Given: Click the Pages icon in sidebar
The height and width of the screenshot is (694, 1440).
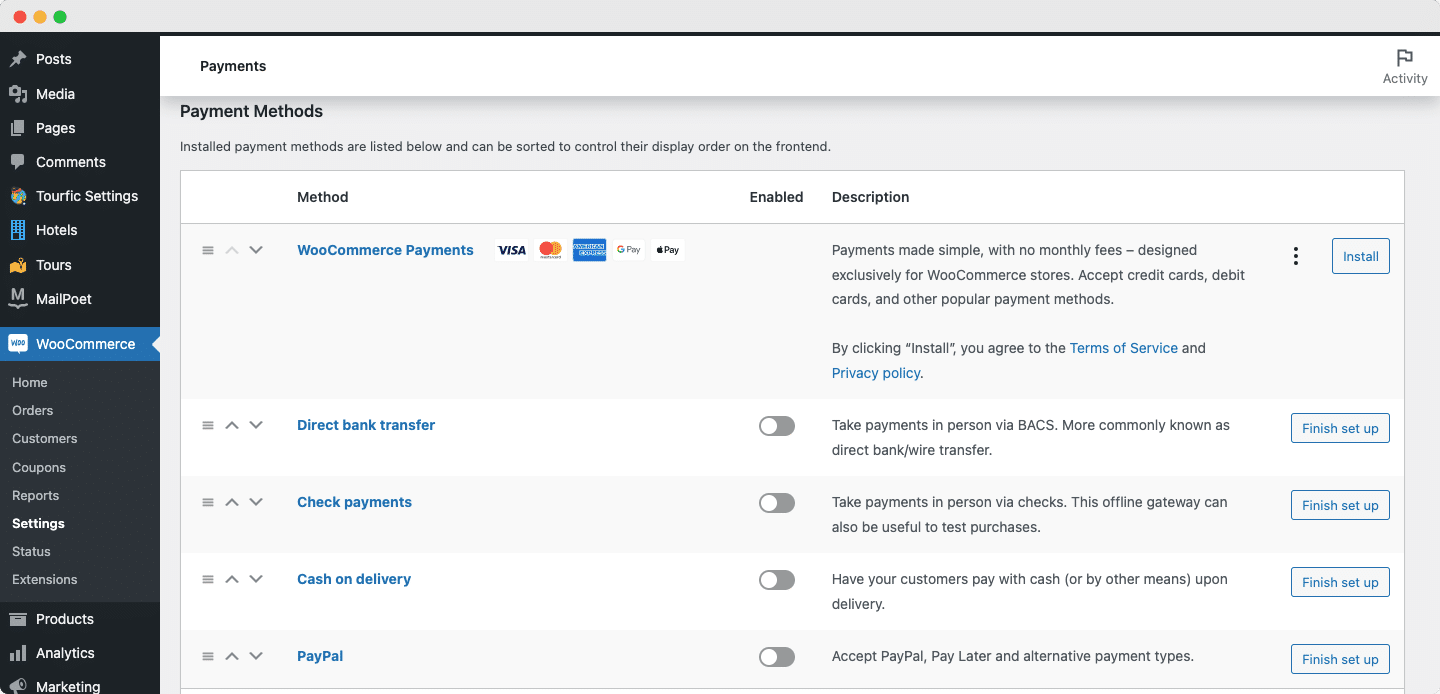Looking at the screenshot, I should click(x=18, y=128).
